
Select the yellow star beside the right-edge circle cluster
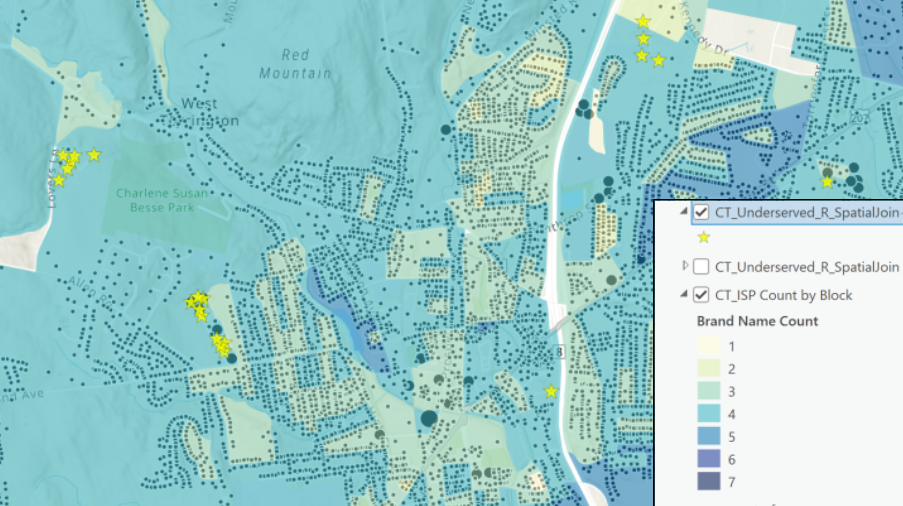click(827, 181)
